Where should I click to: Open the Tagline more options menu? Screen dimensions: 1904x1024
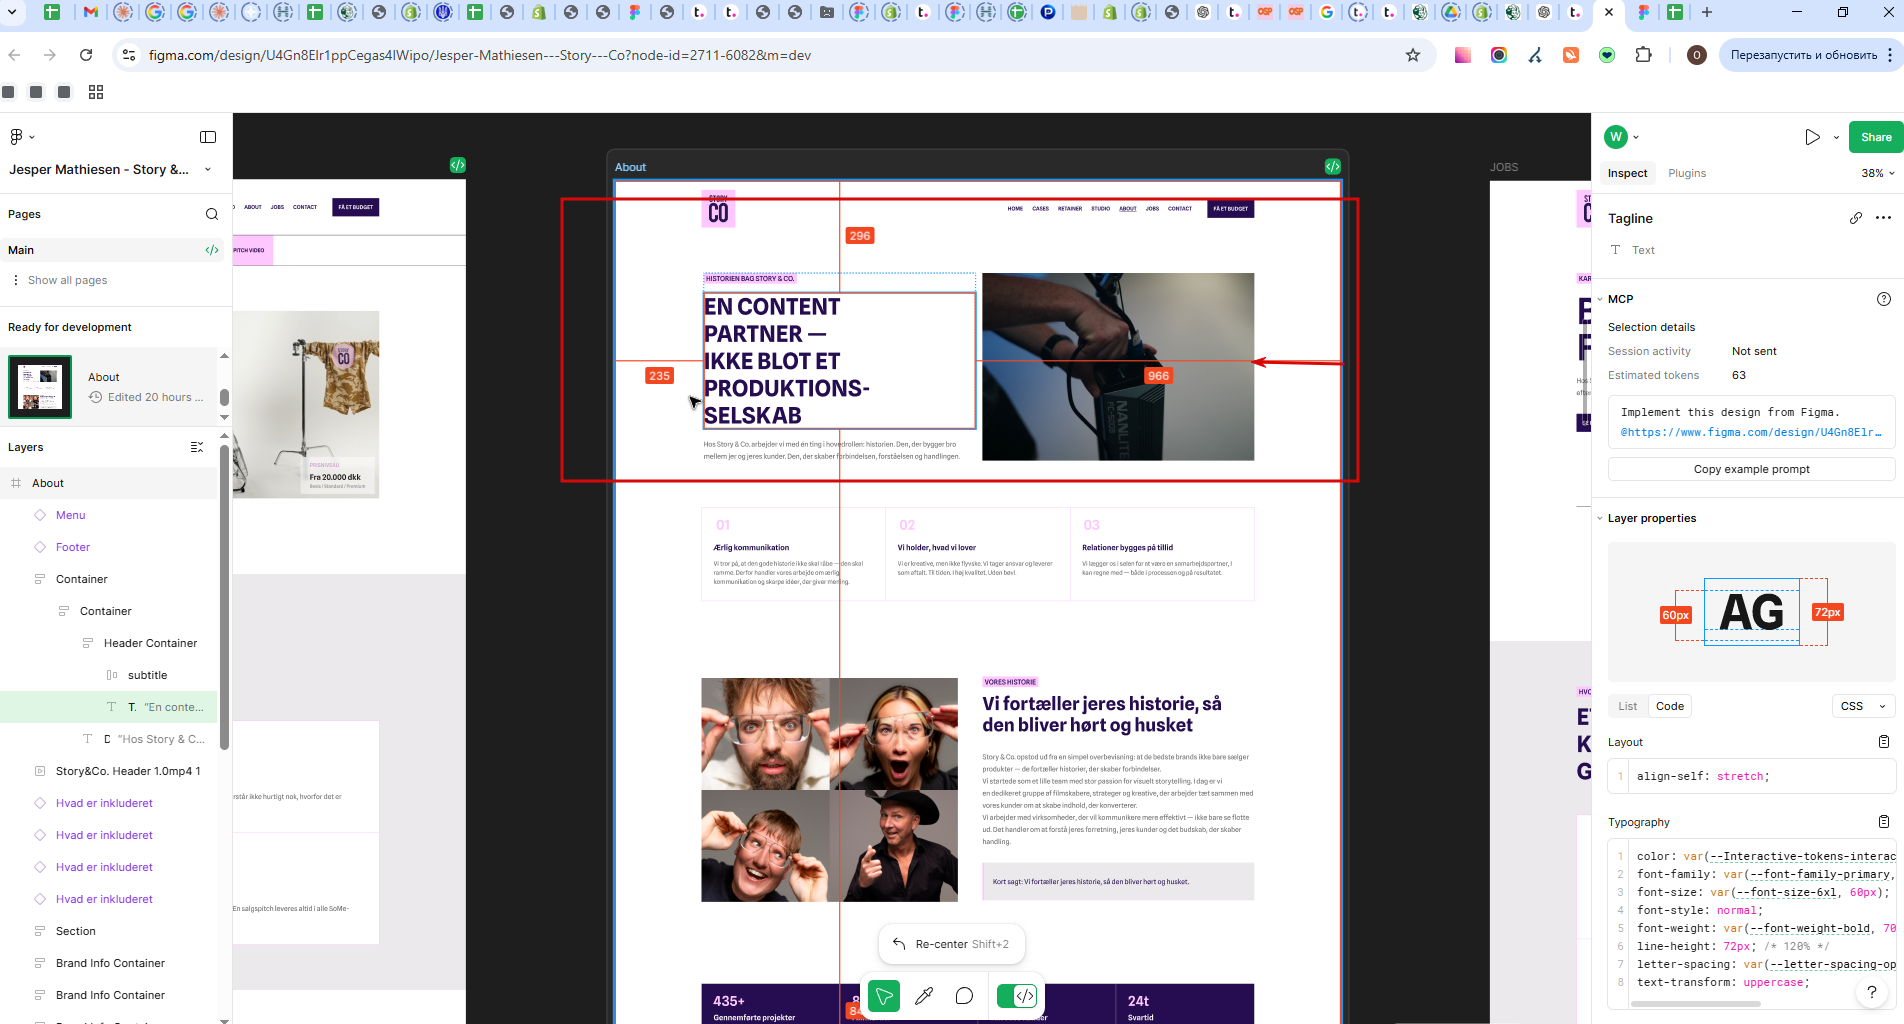point(1884,218)
